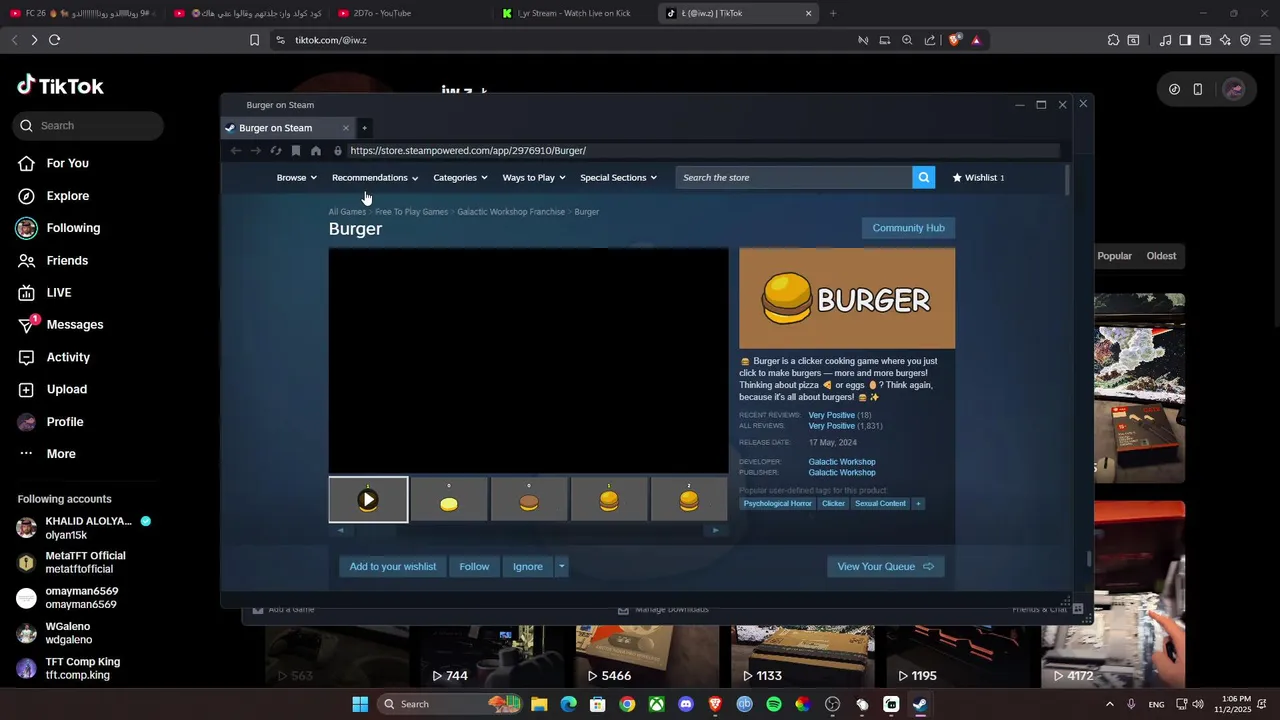Screen dimensions: 1280x720
Task: Open Brave wallet icon
Action: (1205, 40)
